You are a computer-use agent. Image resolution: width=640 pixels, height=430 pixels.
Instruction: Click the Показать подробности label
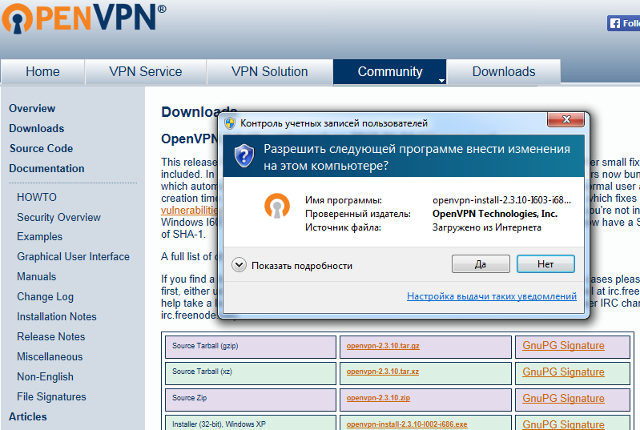click(302, 266)
